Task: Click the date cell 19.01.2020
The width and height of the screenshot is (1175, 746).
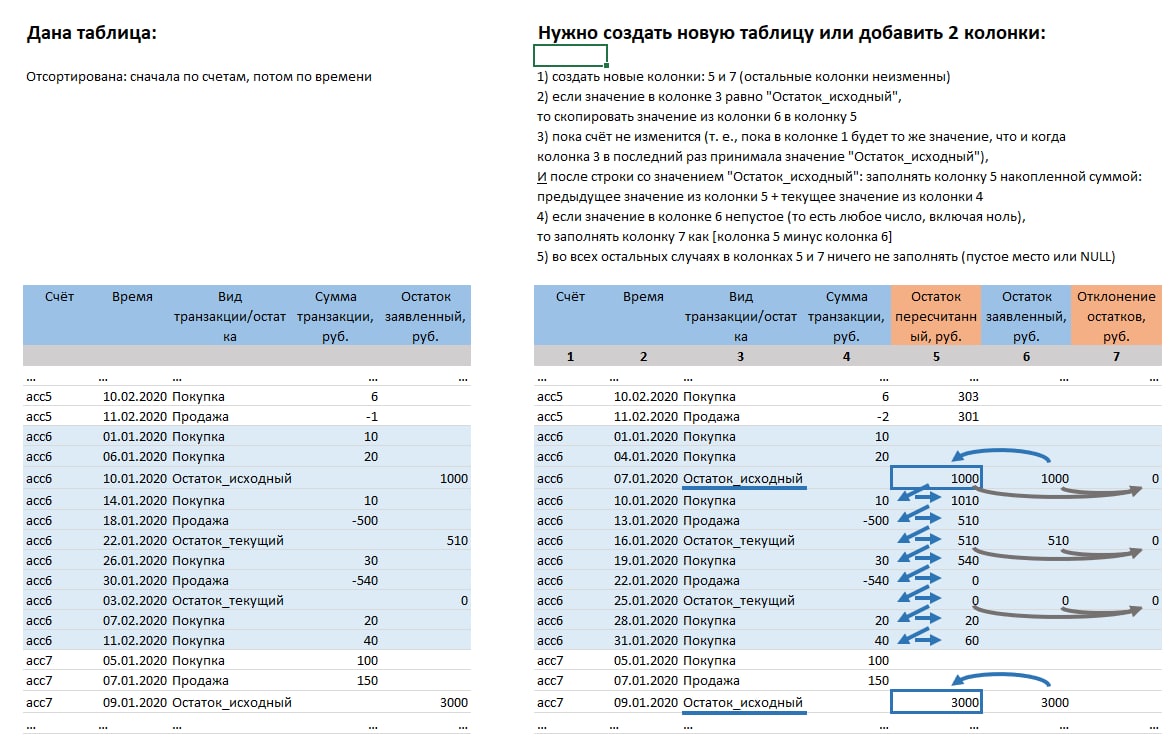Action: tap(646, 561)
